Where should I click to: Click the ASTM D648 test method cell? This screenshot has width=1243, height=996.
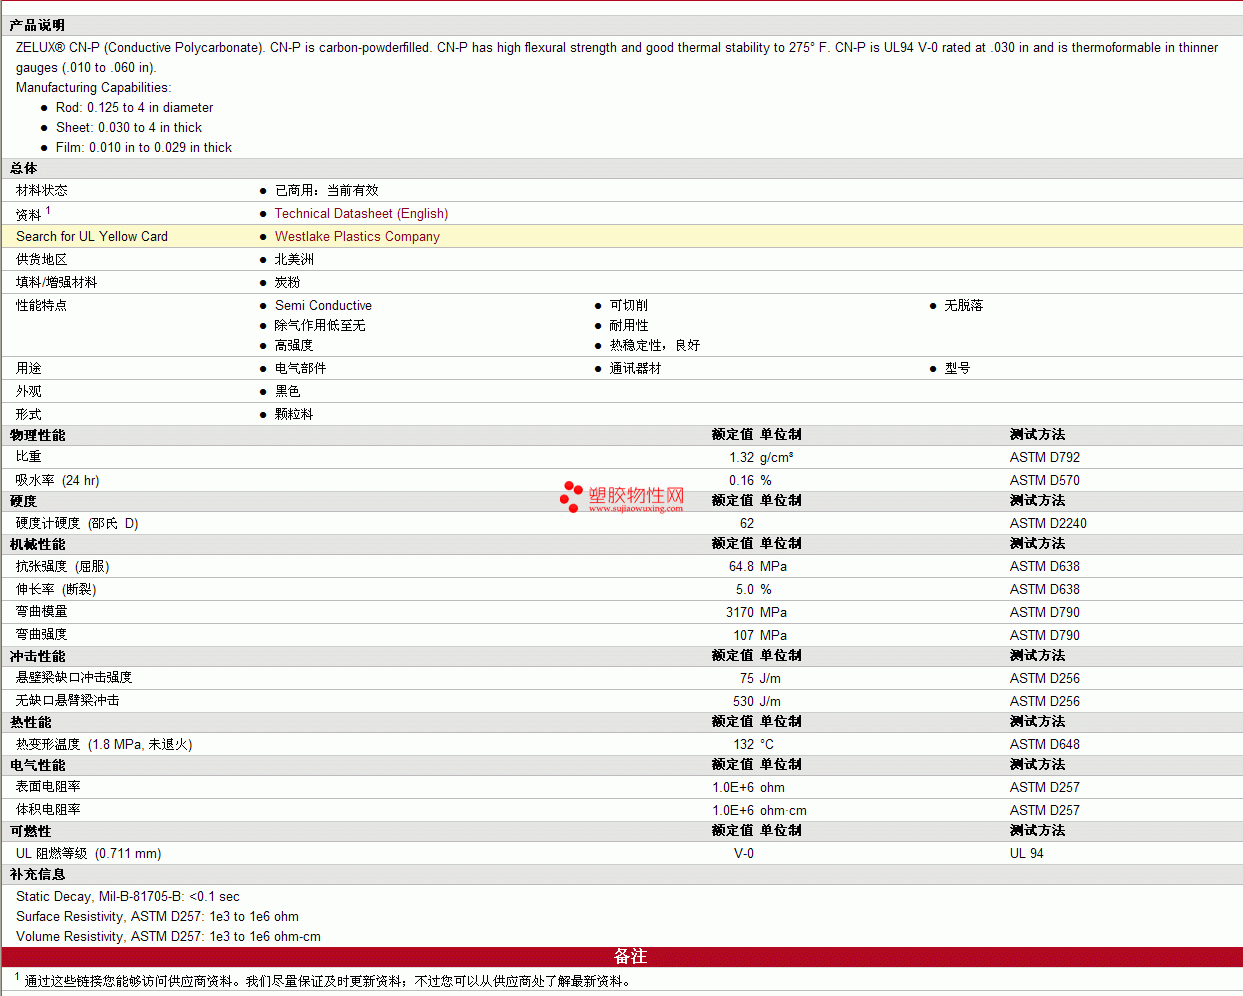click(x=1044, y=744)
